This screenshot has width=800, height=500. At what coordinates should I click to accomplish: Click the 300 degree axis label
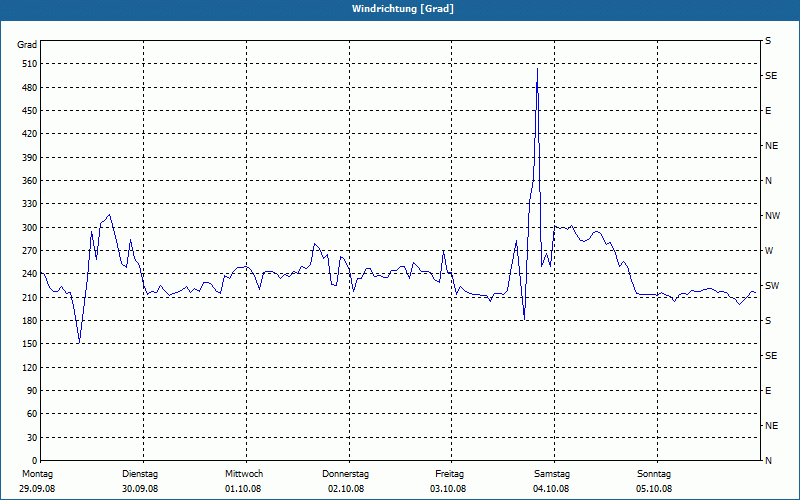31,228
